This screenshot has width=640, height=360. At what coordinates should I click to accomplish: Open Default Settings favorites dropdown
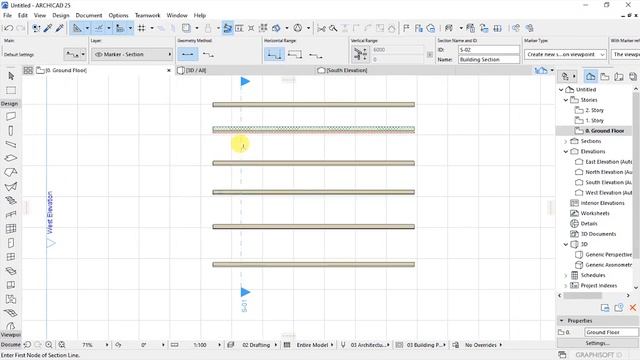click(76, 54)
